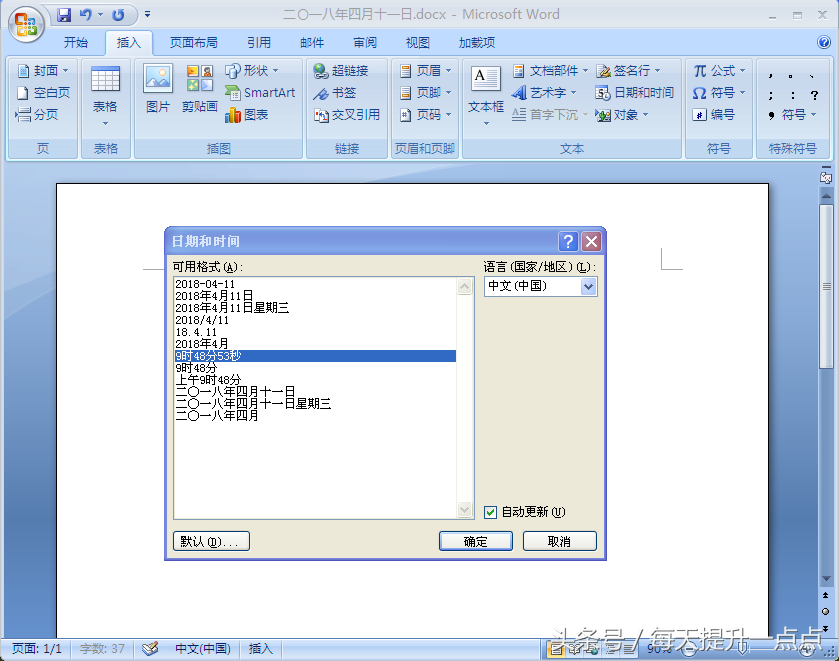Click the Office button logo
839x661 pixels.
26,24
